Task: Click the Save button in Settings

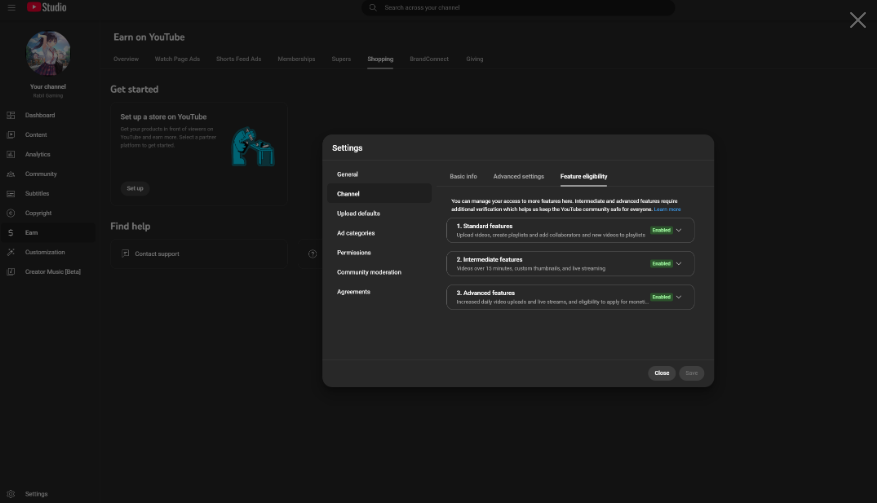Action: click(x=691, y=373)
